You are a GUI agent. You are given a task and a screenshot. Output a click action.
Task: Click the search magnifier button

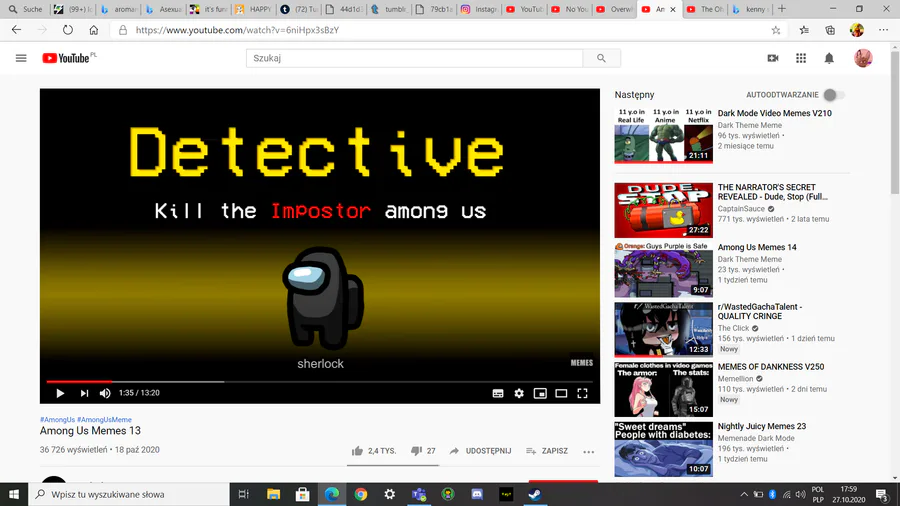click(x=601, y=58)
